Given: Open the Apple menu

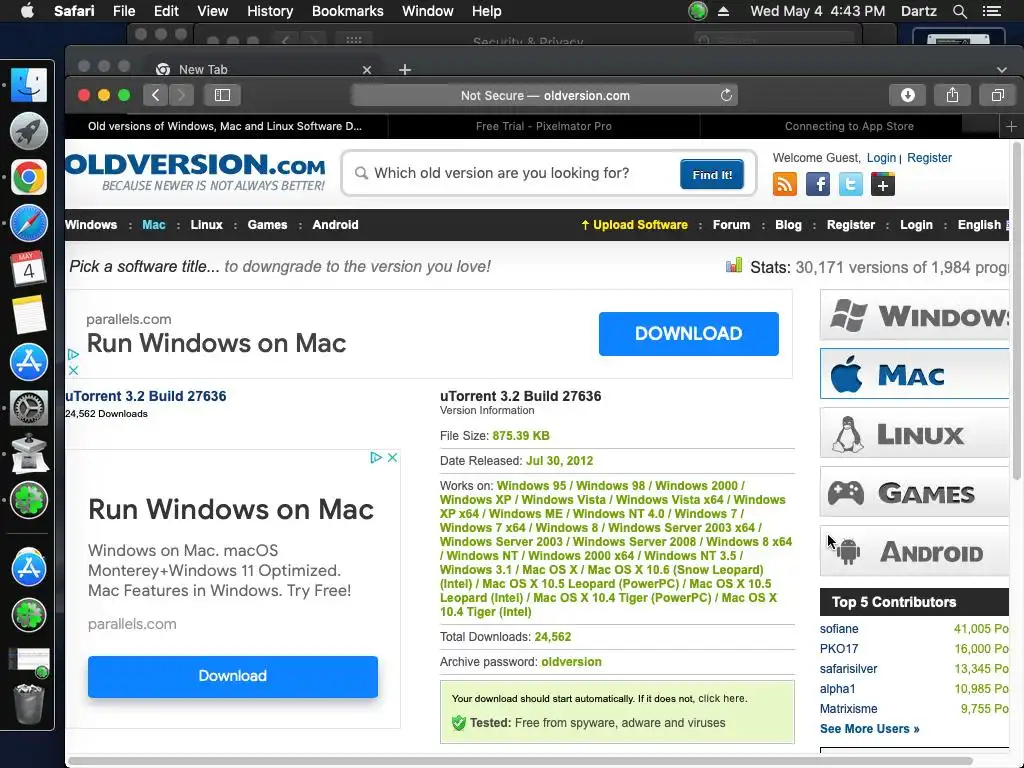Looking at the screenshot, I should click(x=27, y=11).
